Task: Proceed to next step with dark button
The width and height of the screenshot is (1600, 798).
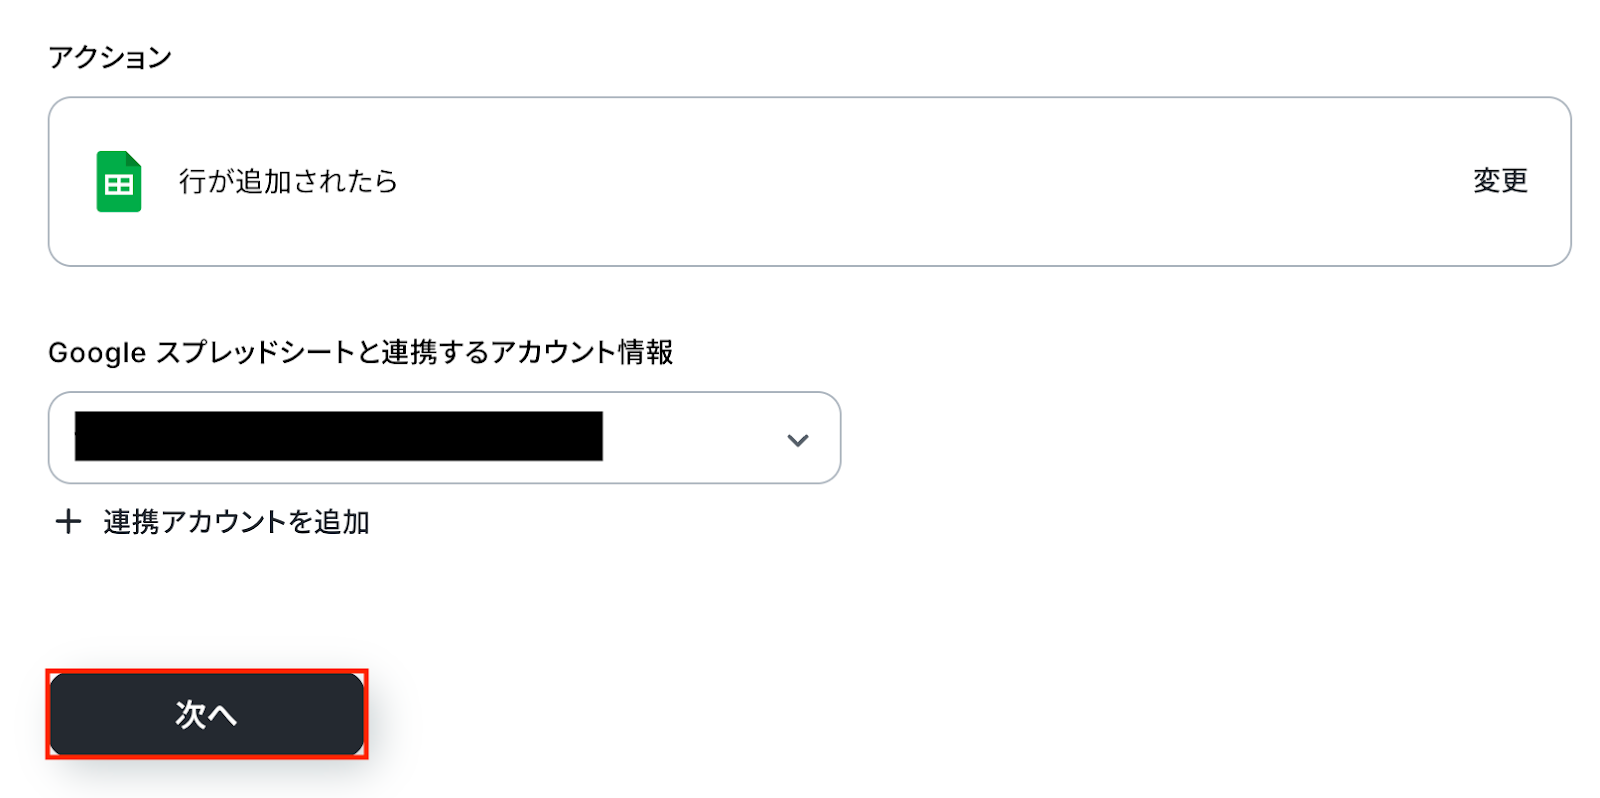Action: pos(206,714)
